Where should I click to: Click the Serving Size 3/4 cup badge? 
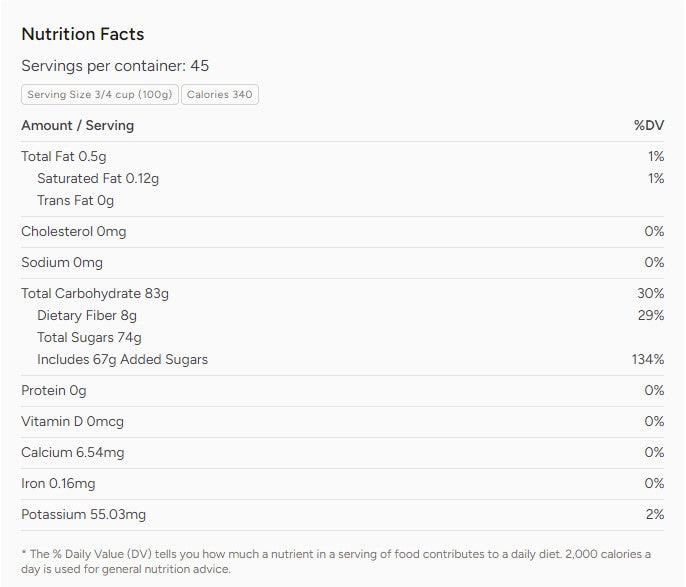[x=100, y=95]
